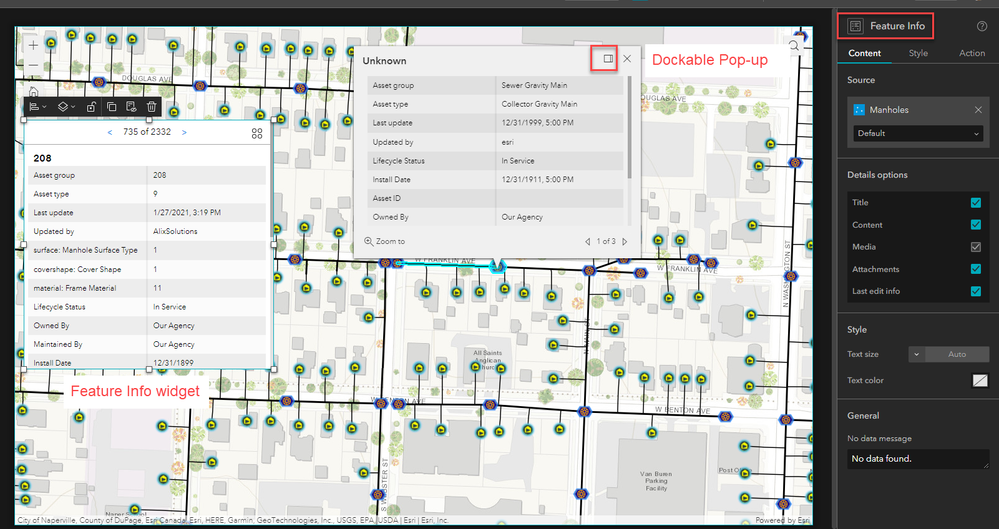Toggle the Attachments checkbox
This screenshot has width=999, height=529.
[x=975, y=269]
